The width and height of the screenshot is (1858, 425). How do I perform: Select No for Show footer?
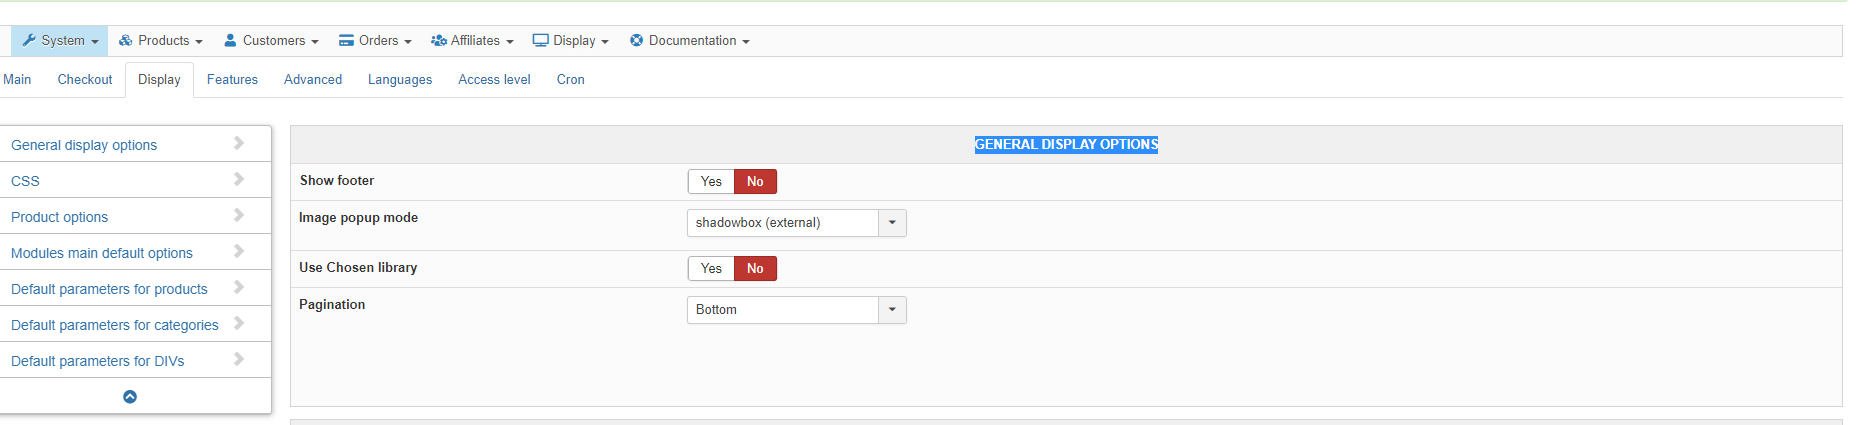click(755, 182)
